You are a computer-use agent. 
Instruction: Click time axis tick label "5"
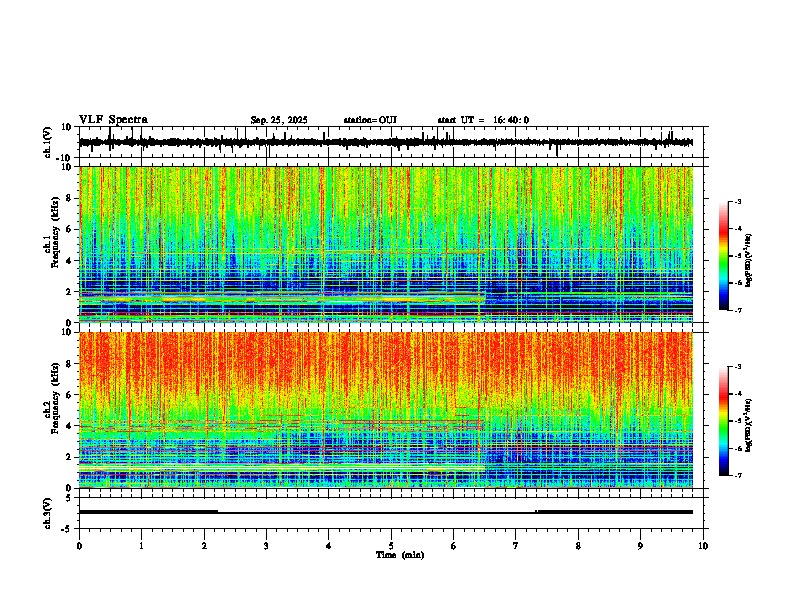pyautogui.click(x=391, y=546)
